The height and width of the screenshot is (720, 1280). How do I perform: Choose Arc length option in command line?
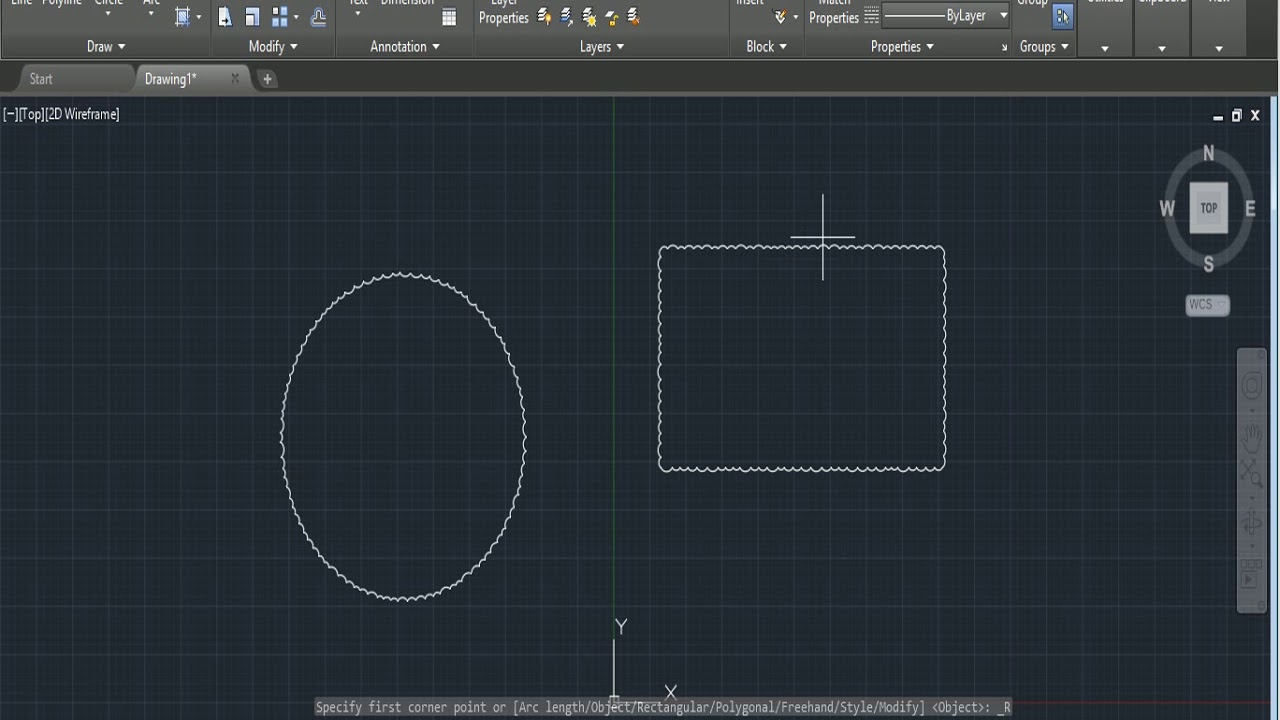[552, 707]
